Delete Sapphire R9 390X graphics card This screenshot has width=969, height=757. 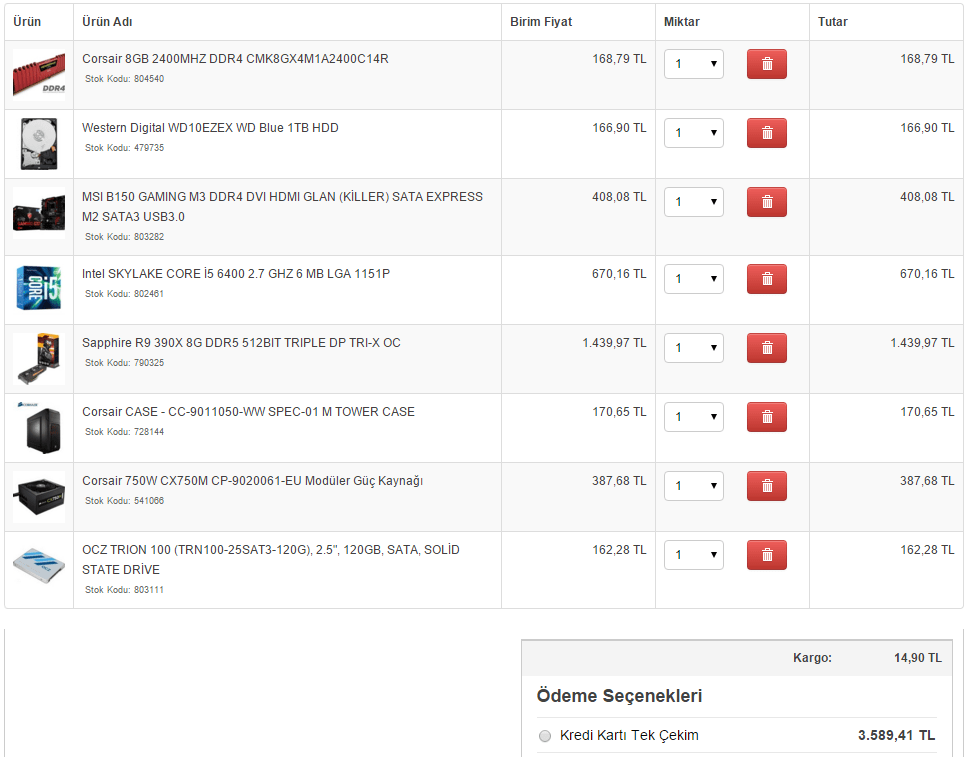(x=766, y=348)
